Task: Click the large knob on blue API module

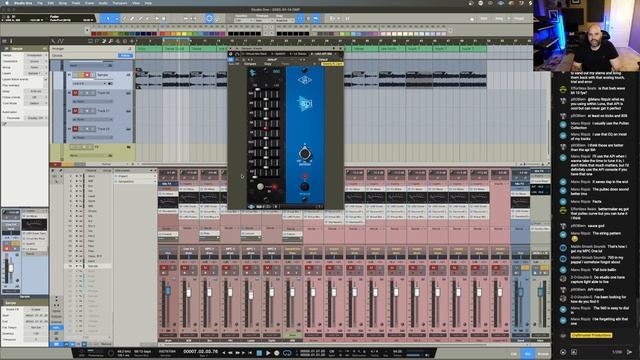Action: (x=304, y=153)
